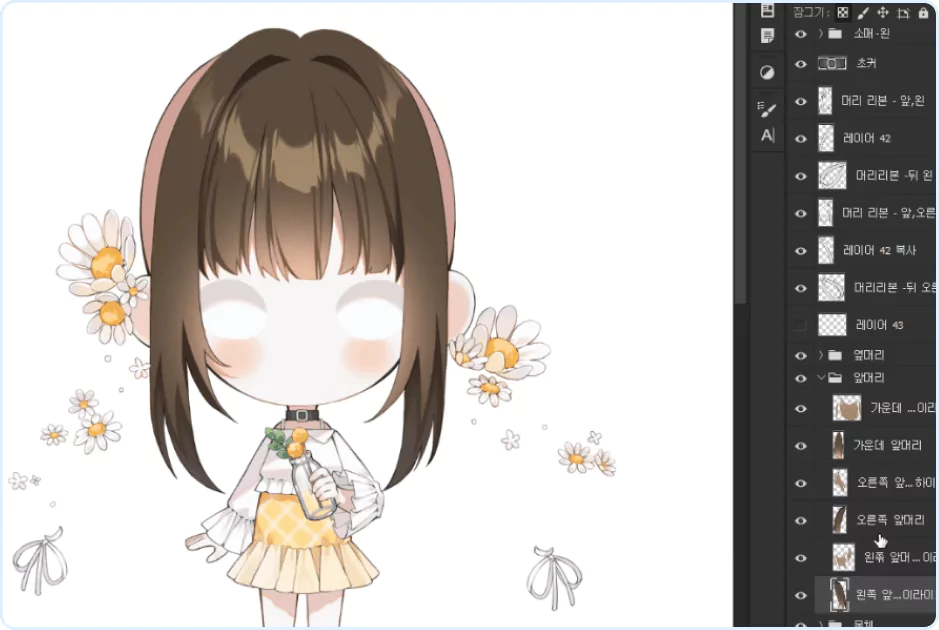Select the 오른쪽 앞머리 layer name

(890, 520)
